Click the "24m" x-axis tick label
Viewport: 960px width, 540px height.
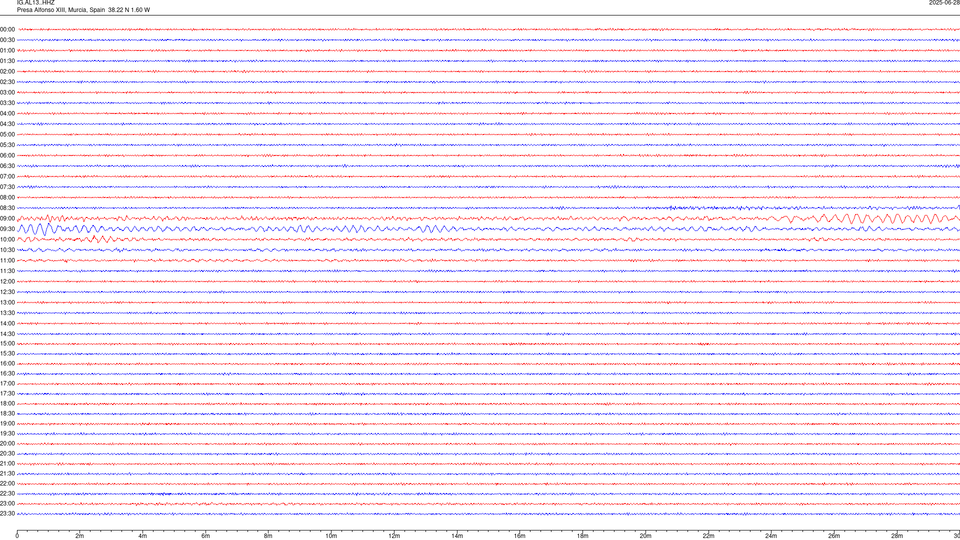point(771,536)
